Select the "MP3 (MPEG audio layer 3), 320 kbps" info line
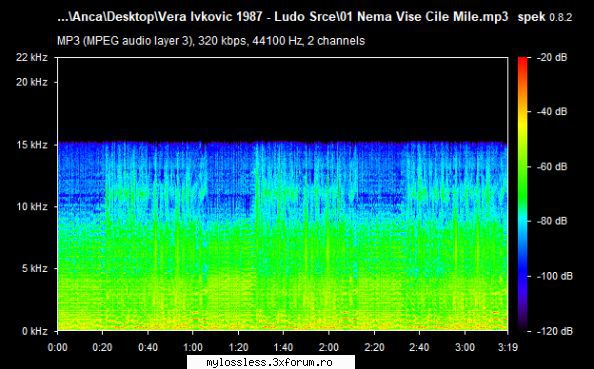 (211, 41)
